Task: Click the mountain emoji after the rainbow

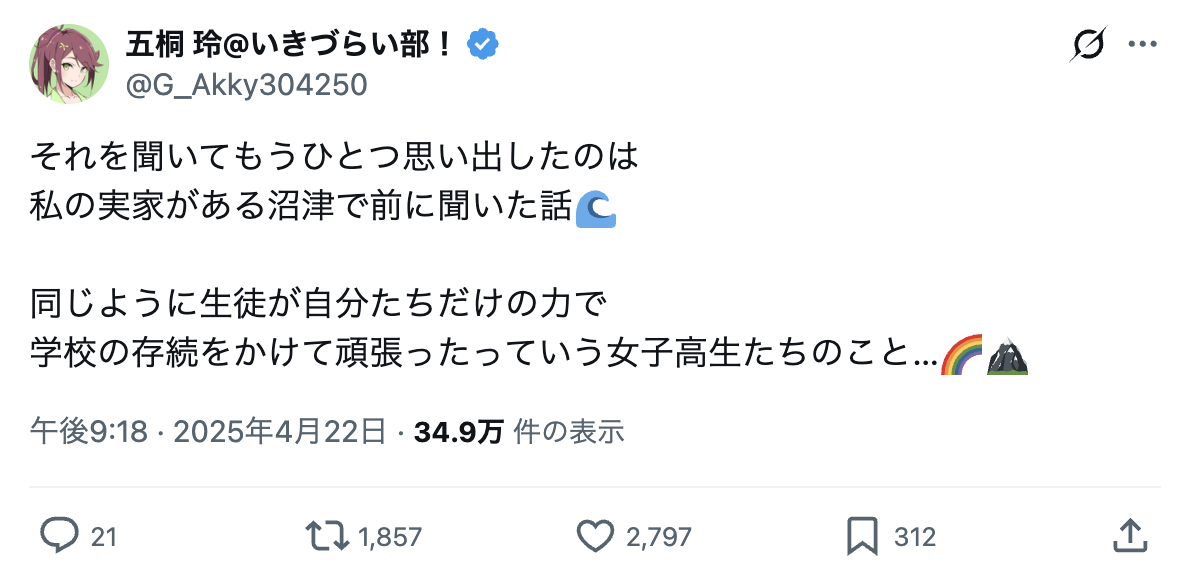Action: point(1008,353)
